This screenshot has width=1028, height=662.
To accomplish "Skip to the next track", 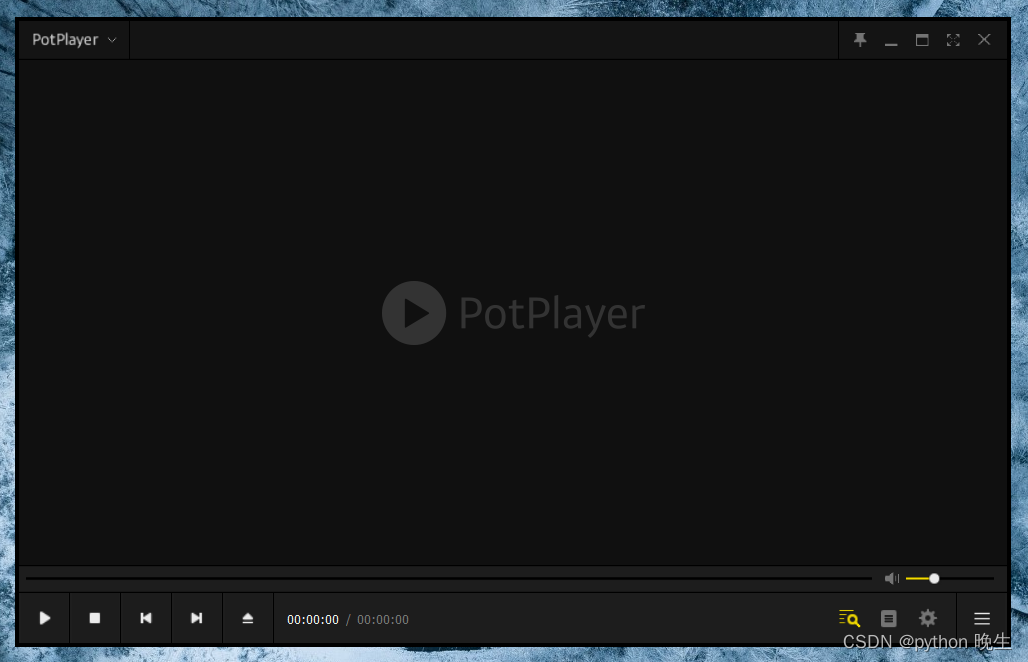I will coord(197,618).
